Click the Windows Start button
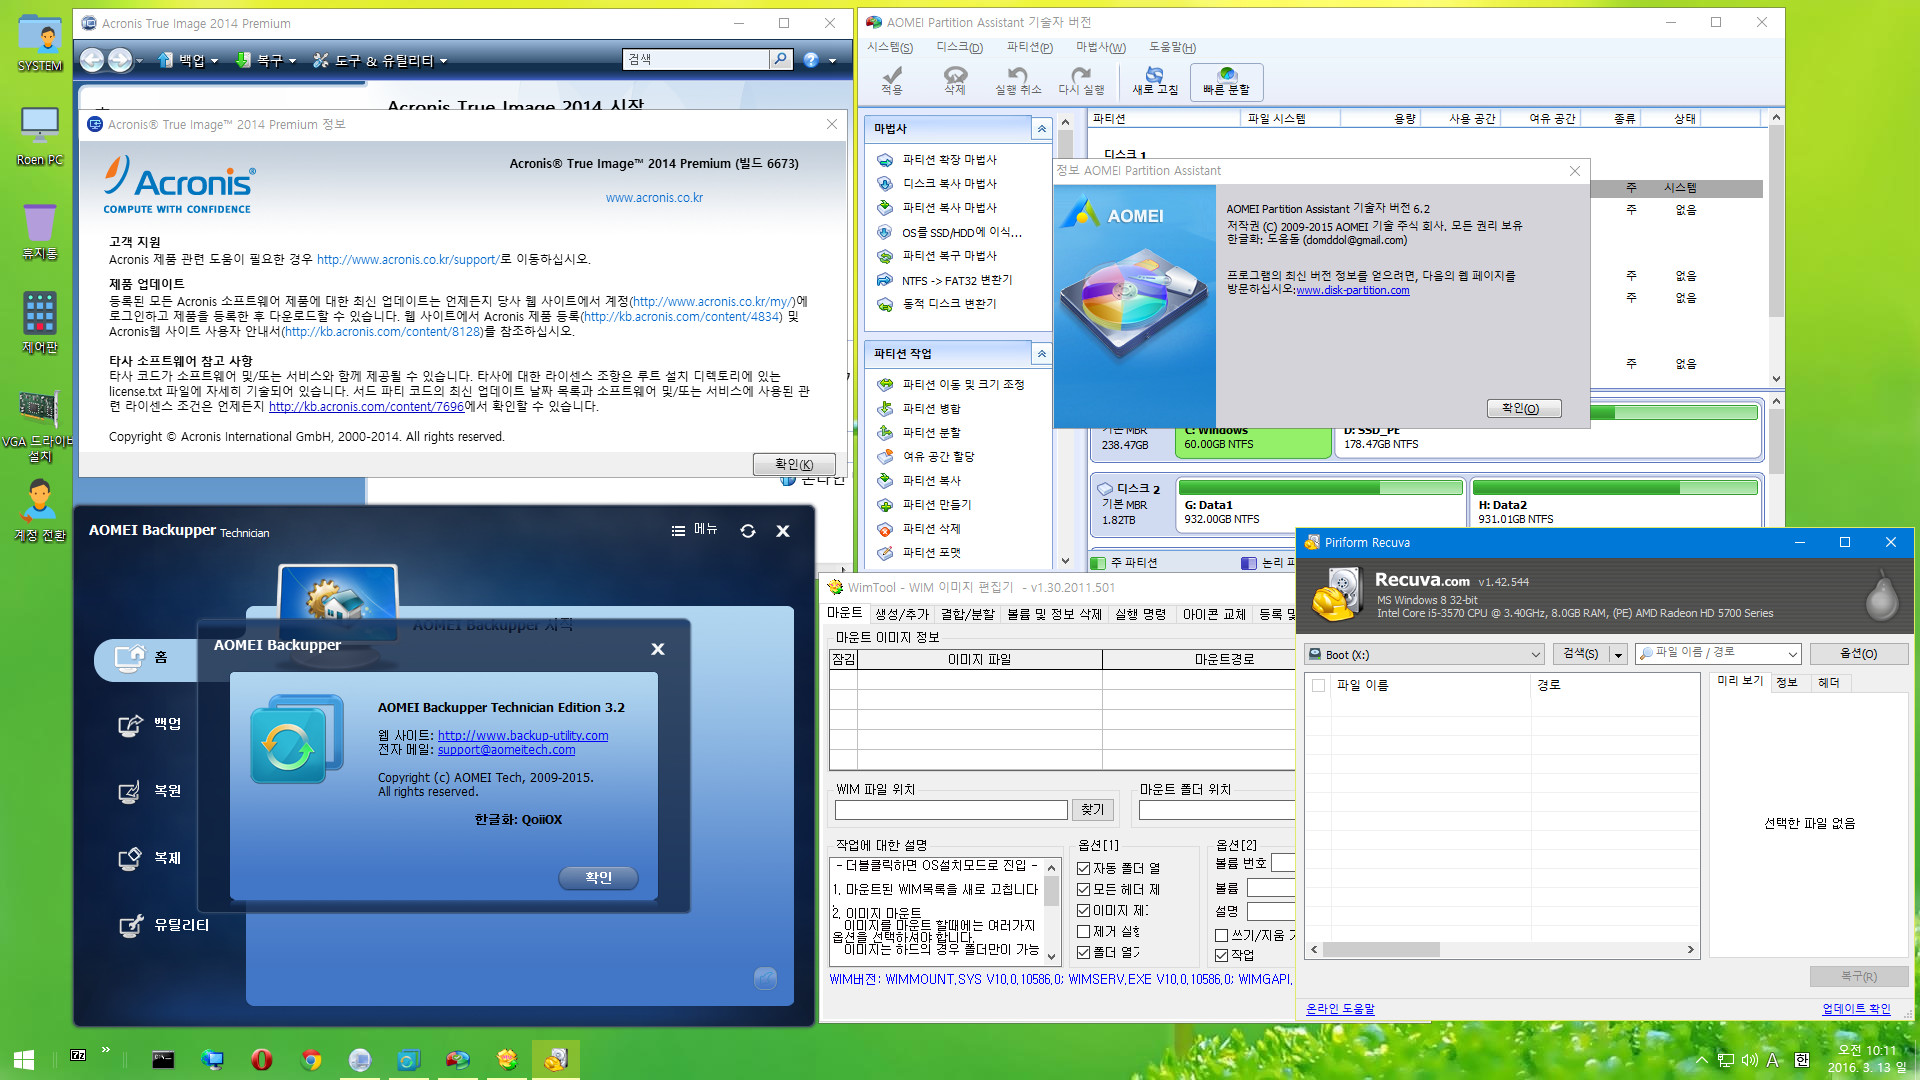The height and width of the screenshot is (1080, 1920). [24, 1059]
